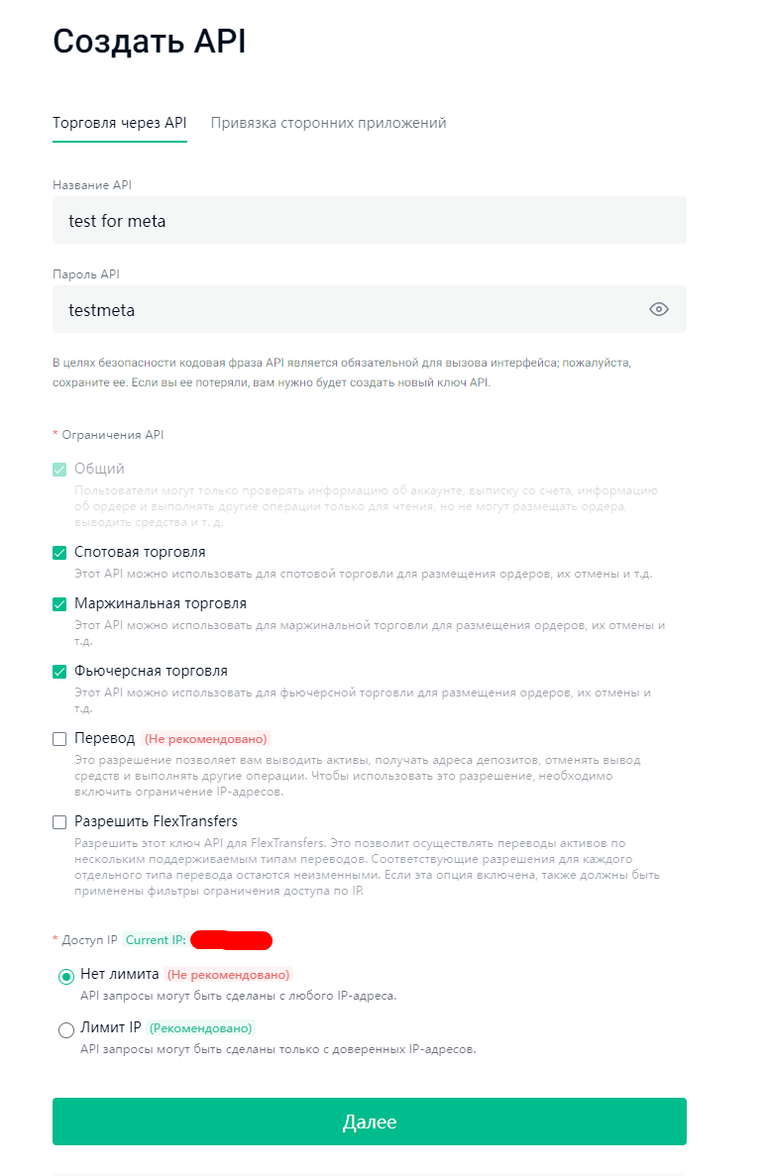
Task: Enable the Перевод permission checkbox
Action: click(60, 739)
